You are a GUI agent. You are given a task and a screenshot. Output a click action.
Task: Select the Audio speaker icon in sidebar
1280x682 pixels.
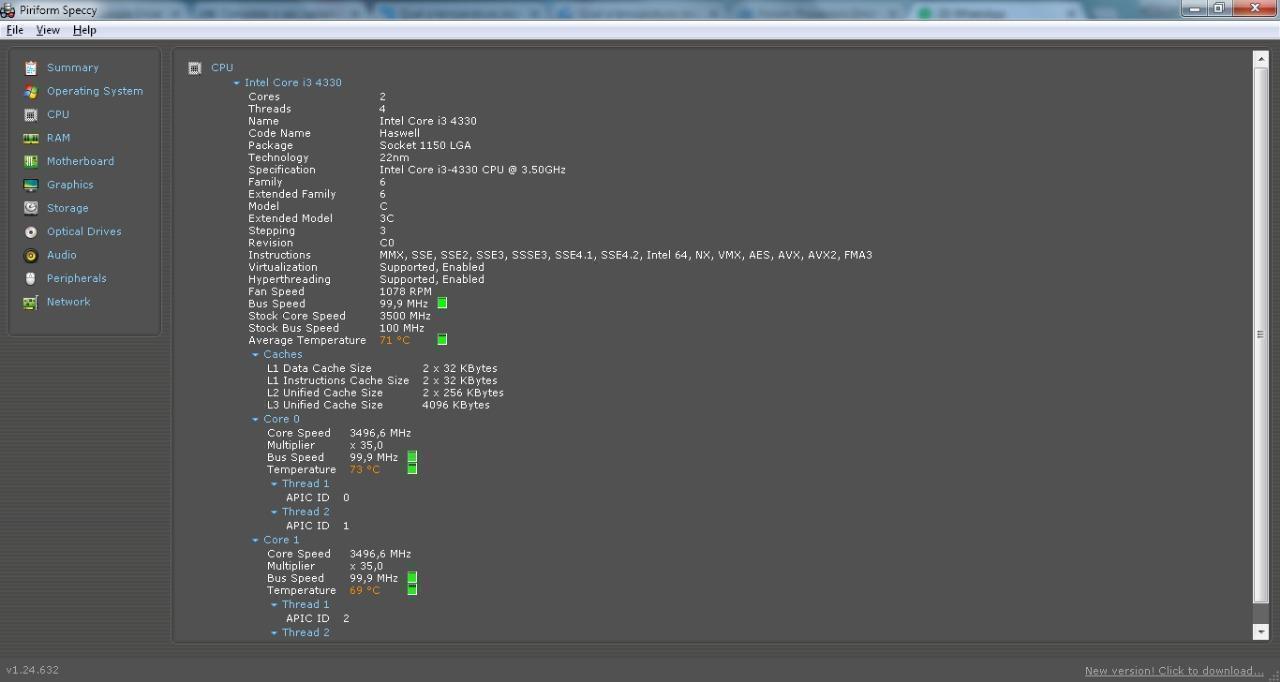tap(31, 255)
